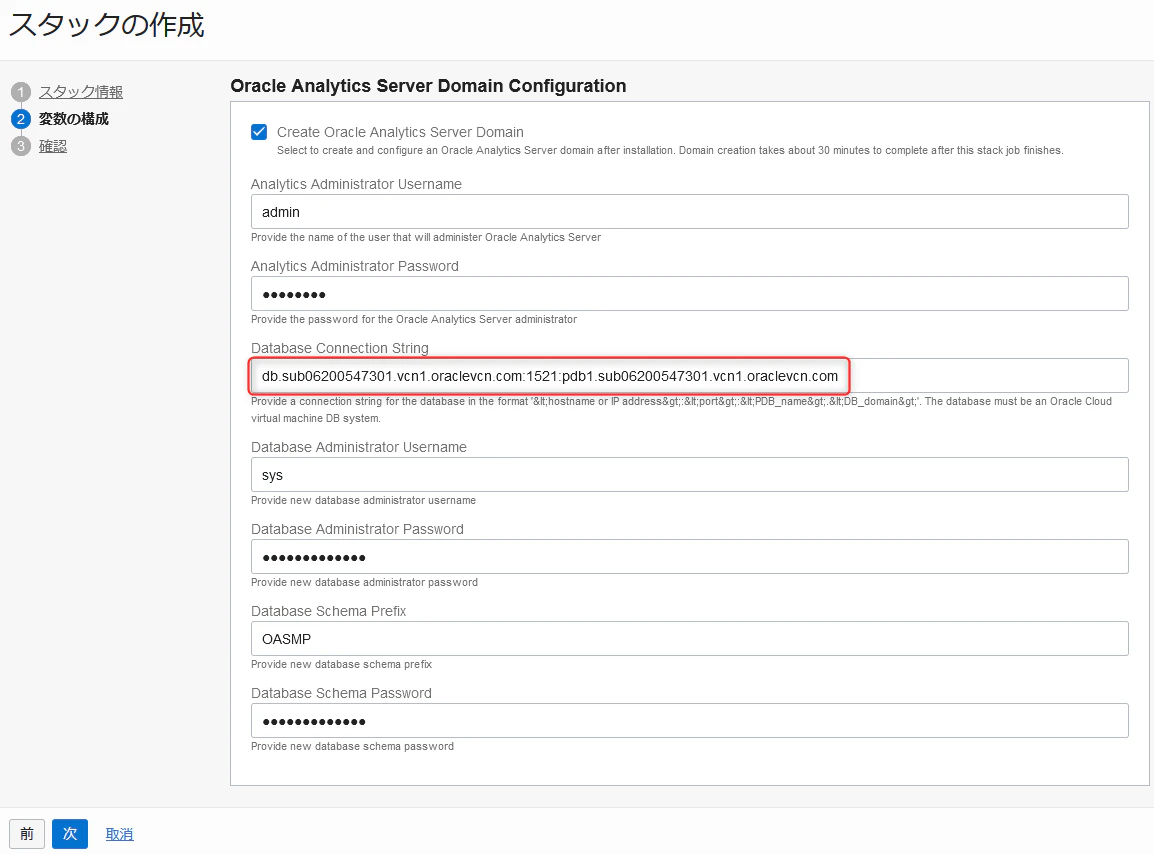Screen dimensions: 1154x854
Task: Open the 確認 step link
Action: click(x=53, y=147)
